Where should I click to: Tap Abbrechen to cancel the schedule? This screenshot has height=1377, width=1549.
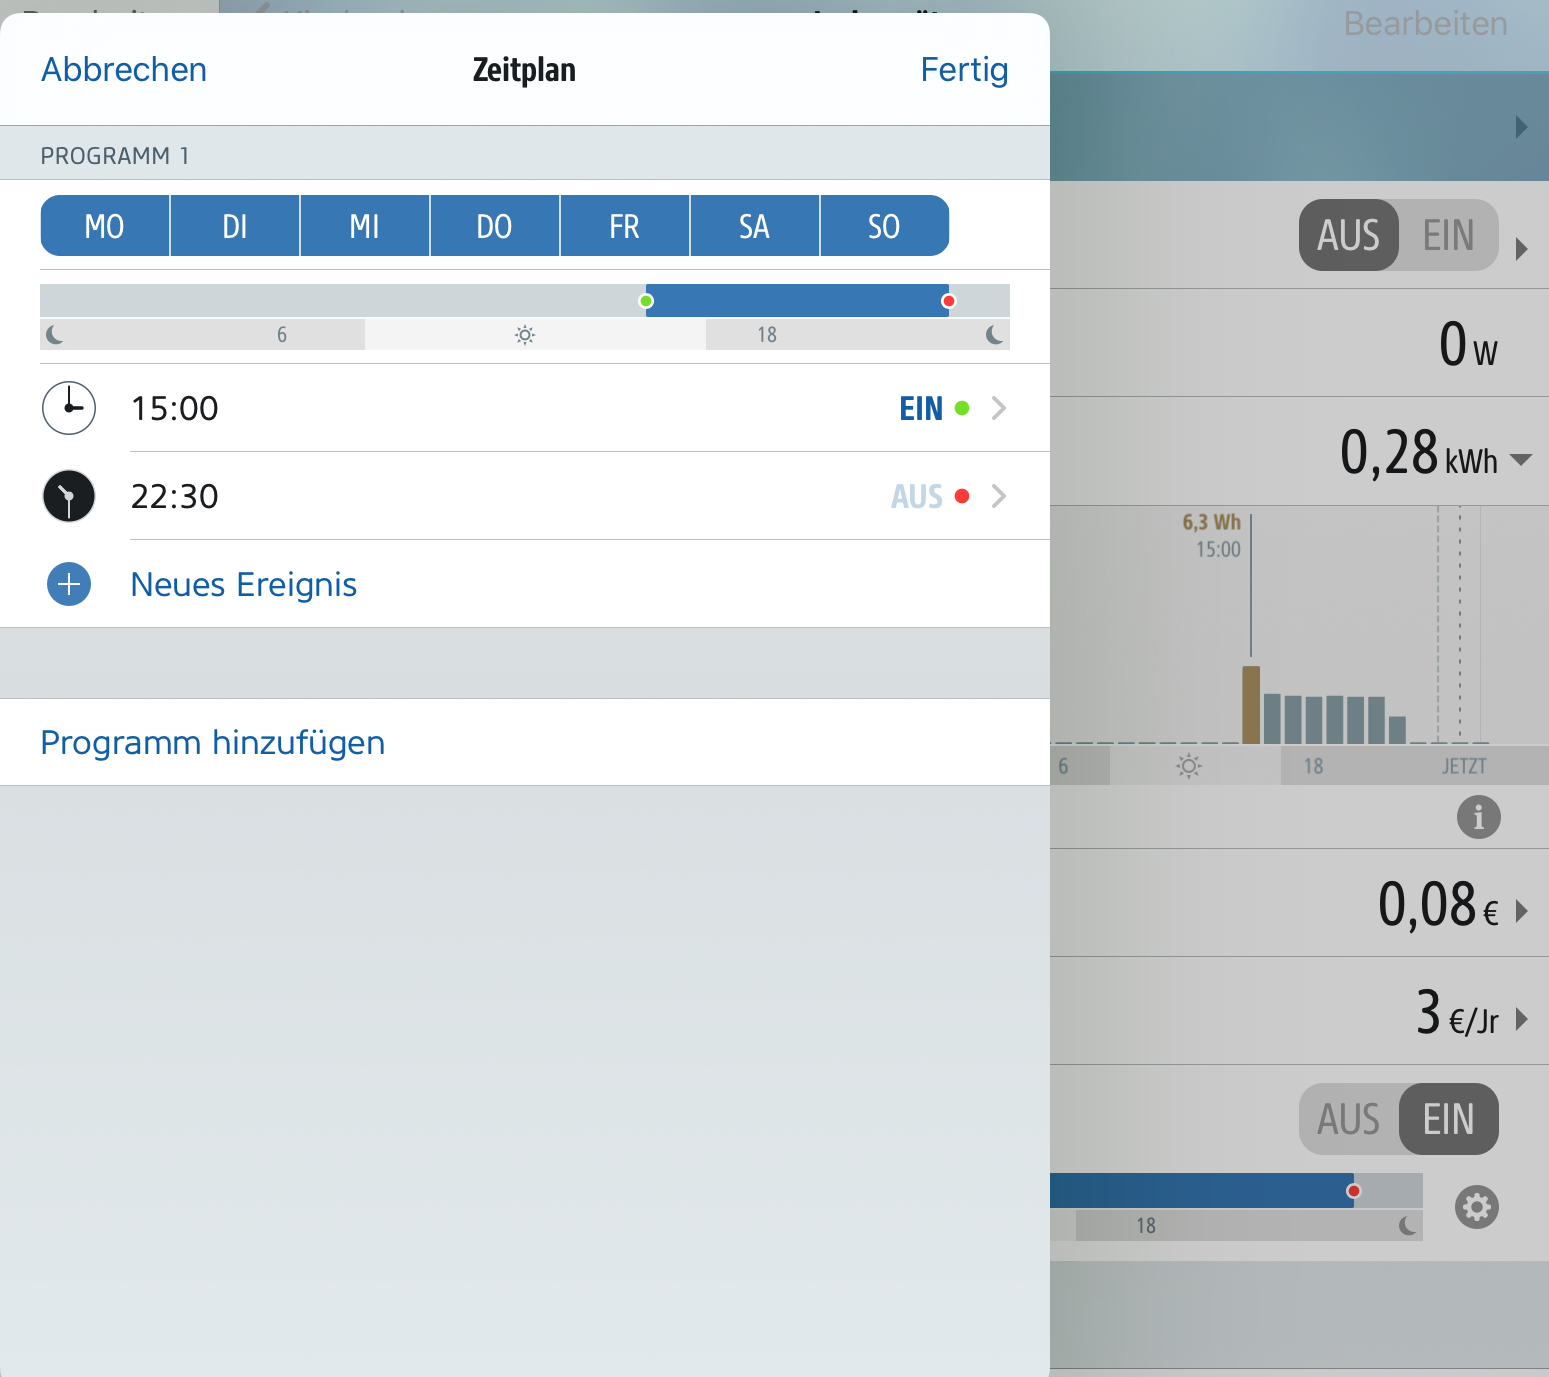coord(124,70)
